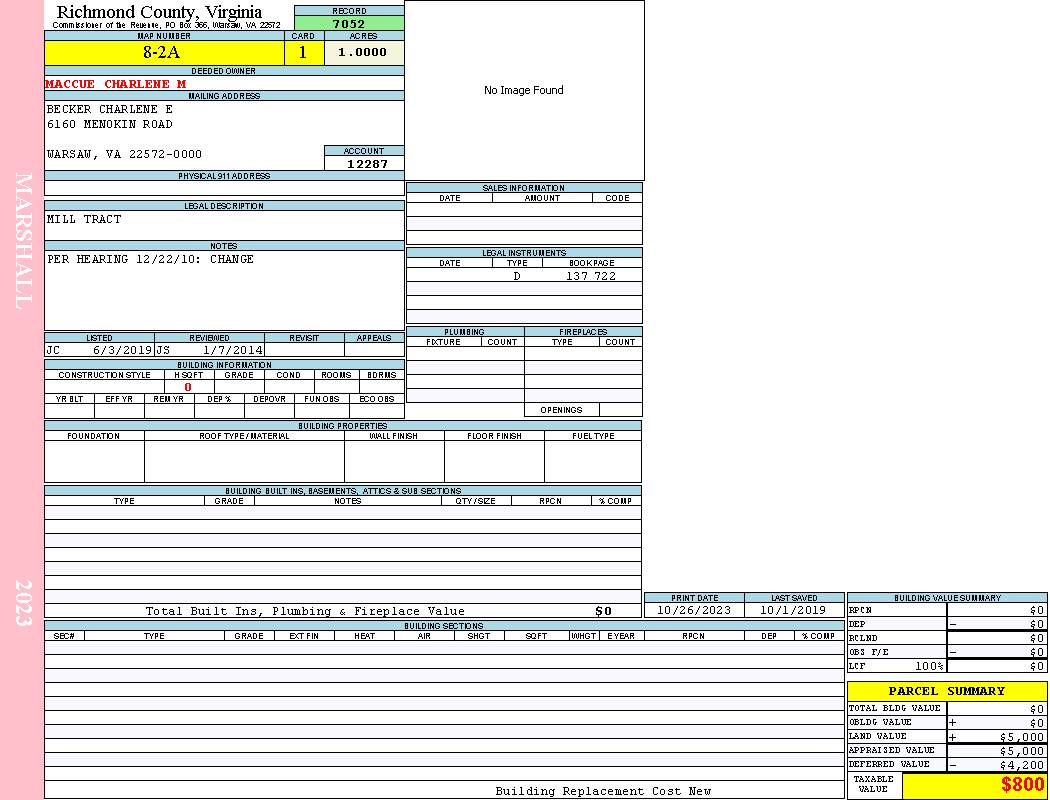Click the listed date 6/3/2019
1050x800 pixels.
[122, 351]
